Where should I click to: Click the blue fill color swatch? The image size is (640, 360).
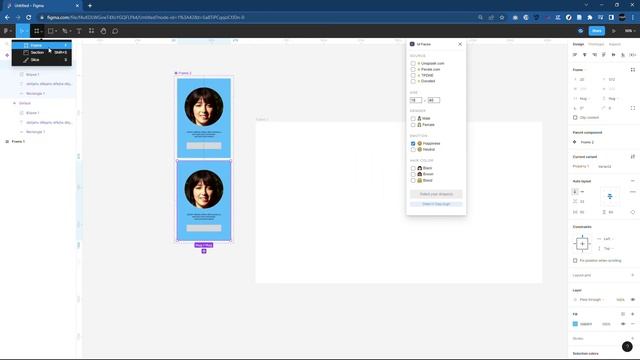575,324
